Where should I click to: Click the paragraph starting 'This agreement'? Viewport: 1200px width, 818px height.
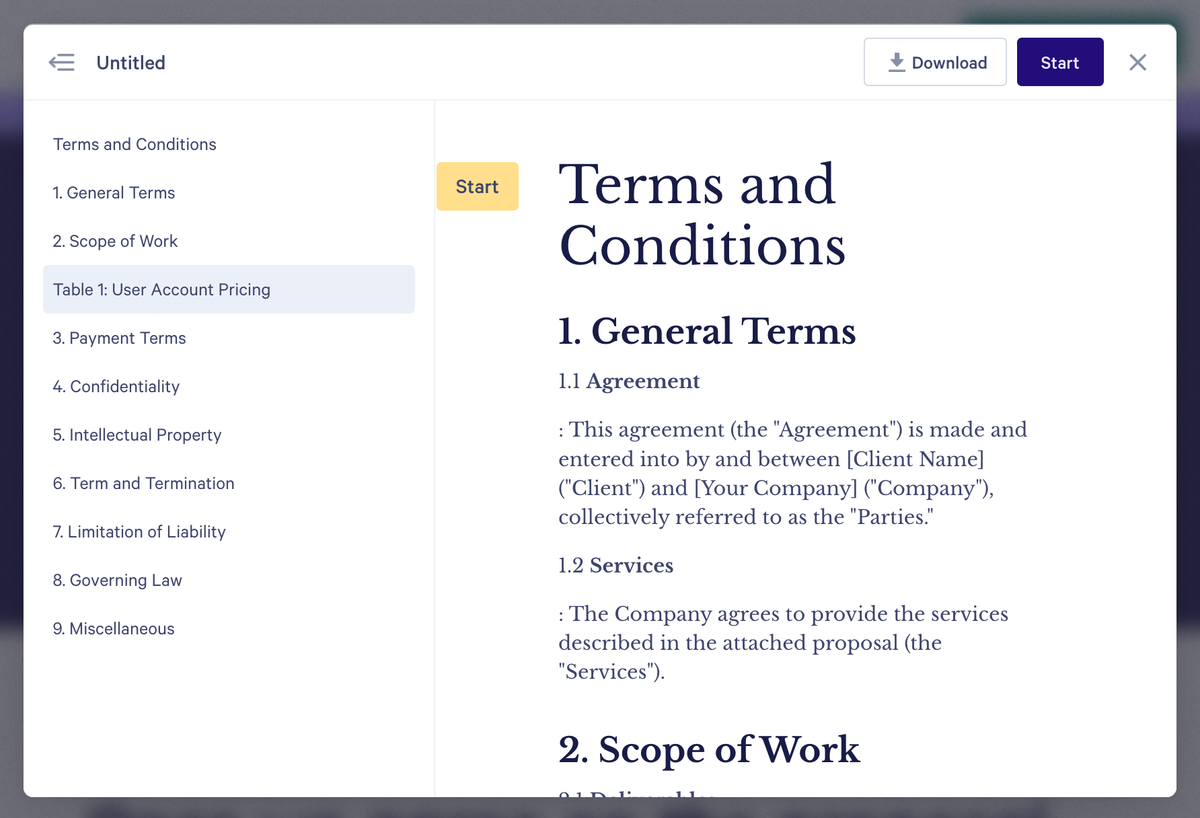(x=793, y=473)
